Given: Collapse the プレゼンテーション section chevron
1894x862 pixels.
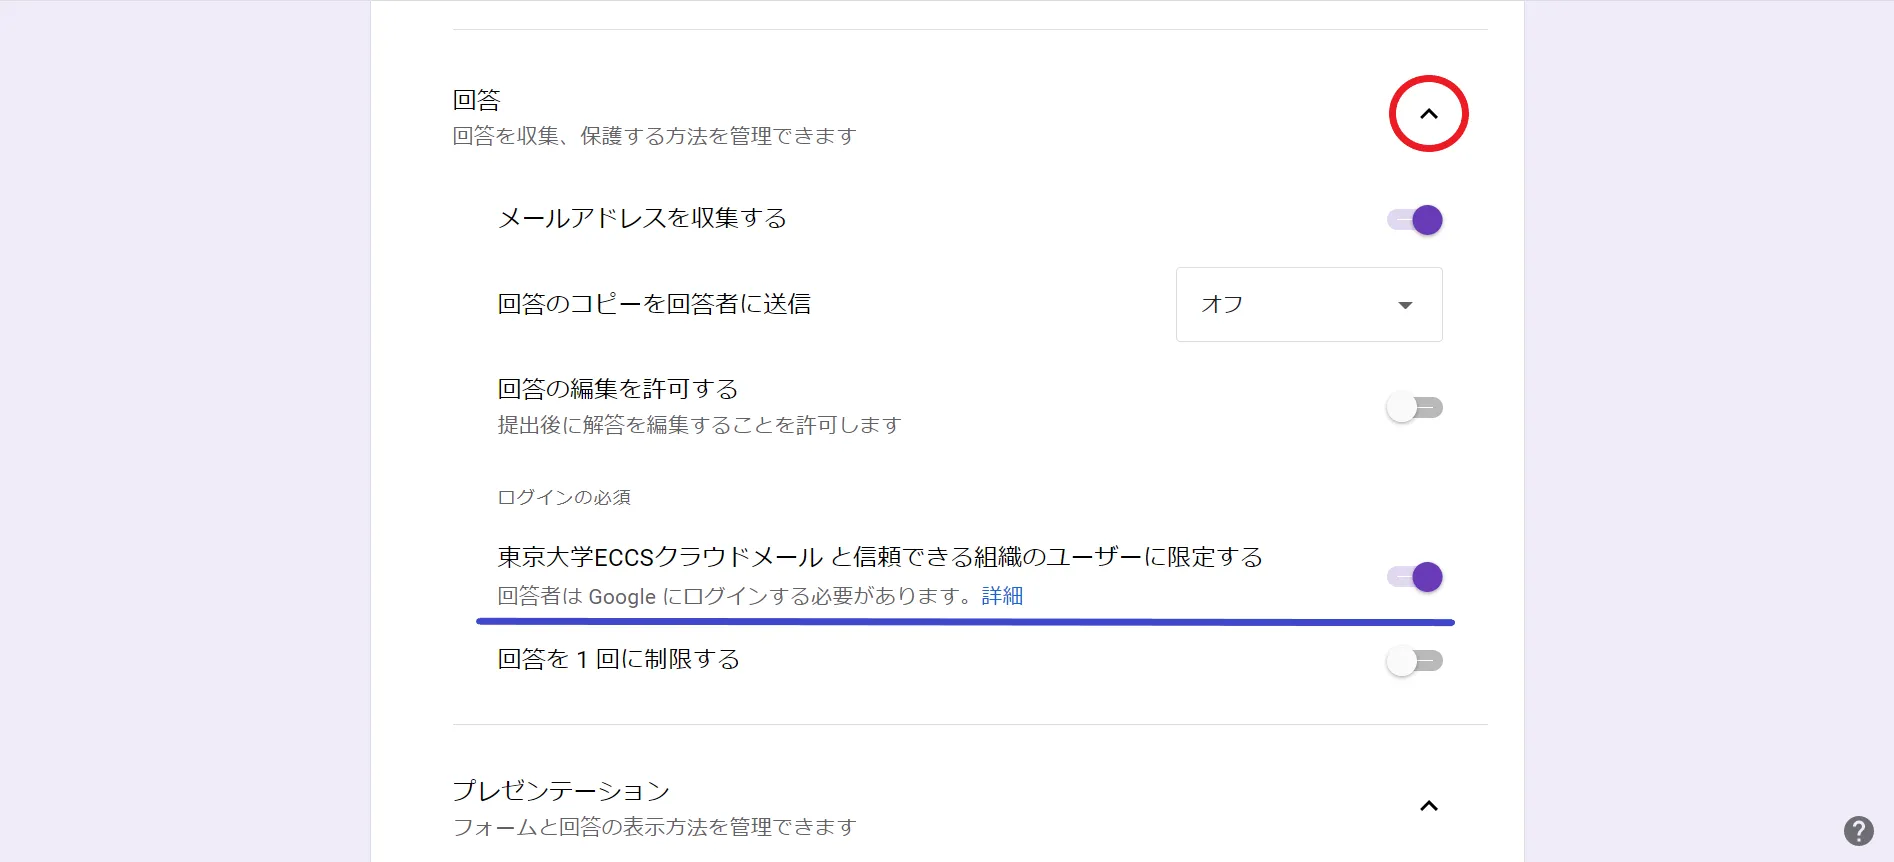Looking at the screenshot, I should pyautogui.click(x=1428, y=806).
